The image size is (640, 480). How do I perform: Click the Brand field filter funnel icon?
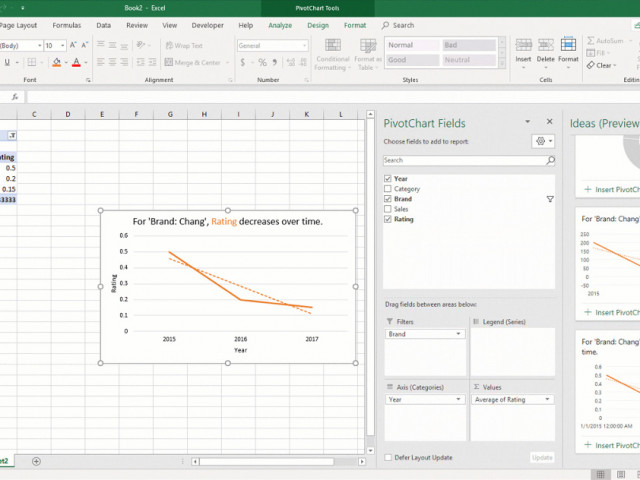pyautogui.click(x=550, y=199)
